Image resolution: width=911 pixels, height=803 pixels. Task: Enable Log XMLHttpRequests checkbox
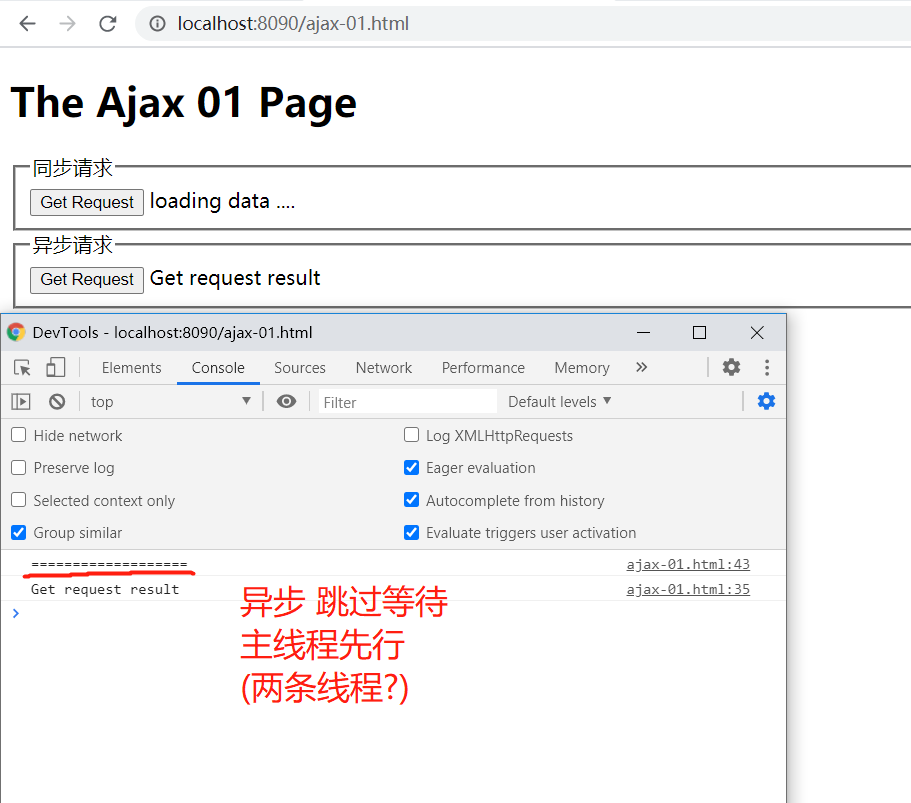[x=411, y=435]
